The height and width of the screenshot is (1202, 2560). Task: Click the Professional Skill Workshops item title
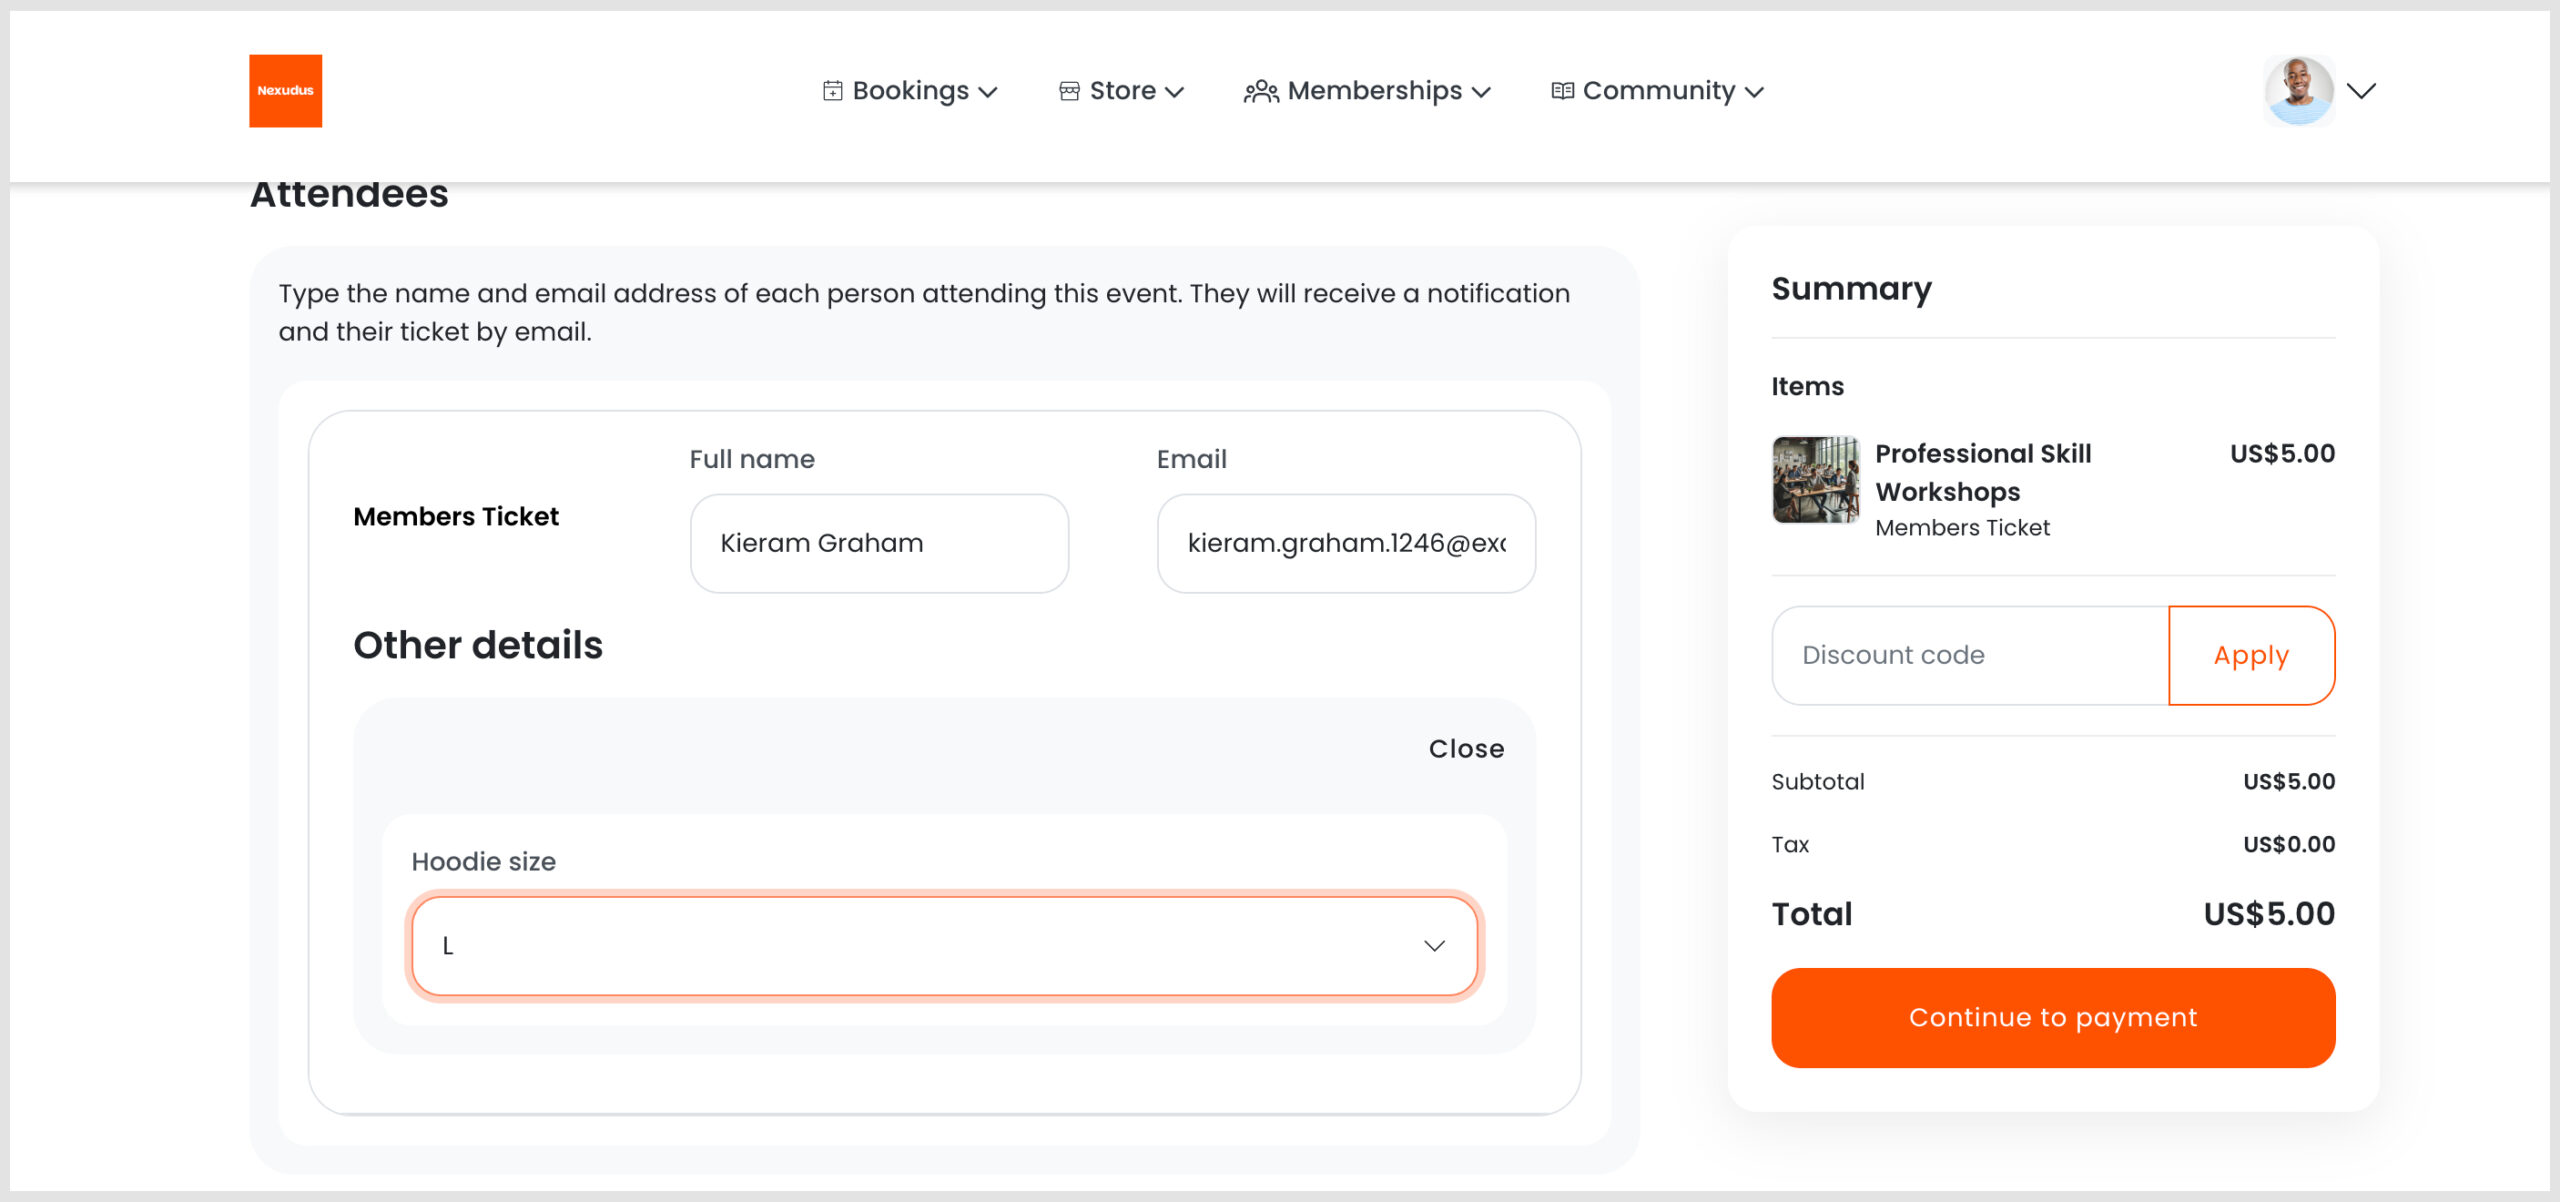(x=1983, y=472)
